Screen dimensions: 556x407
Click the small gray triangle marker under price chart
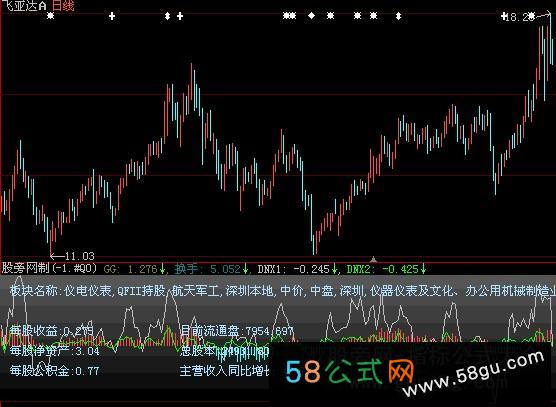373,259
